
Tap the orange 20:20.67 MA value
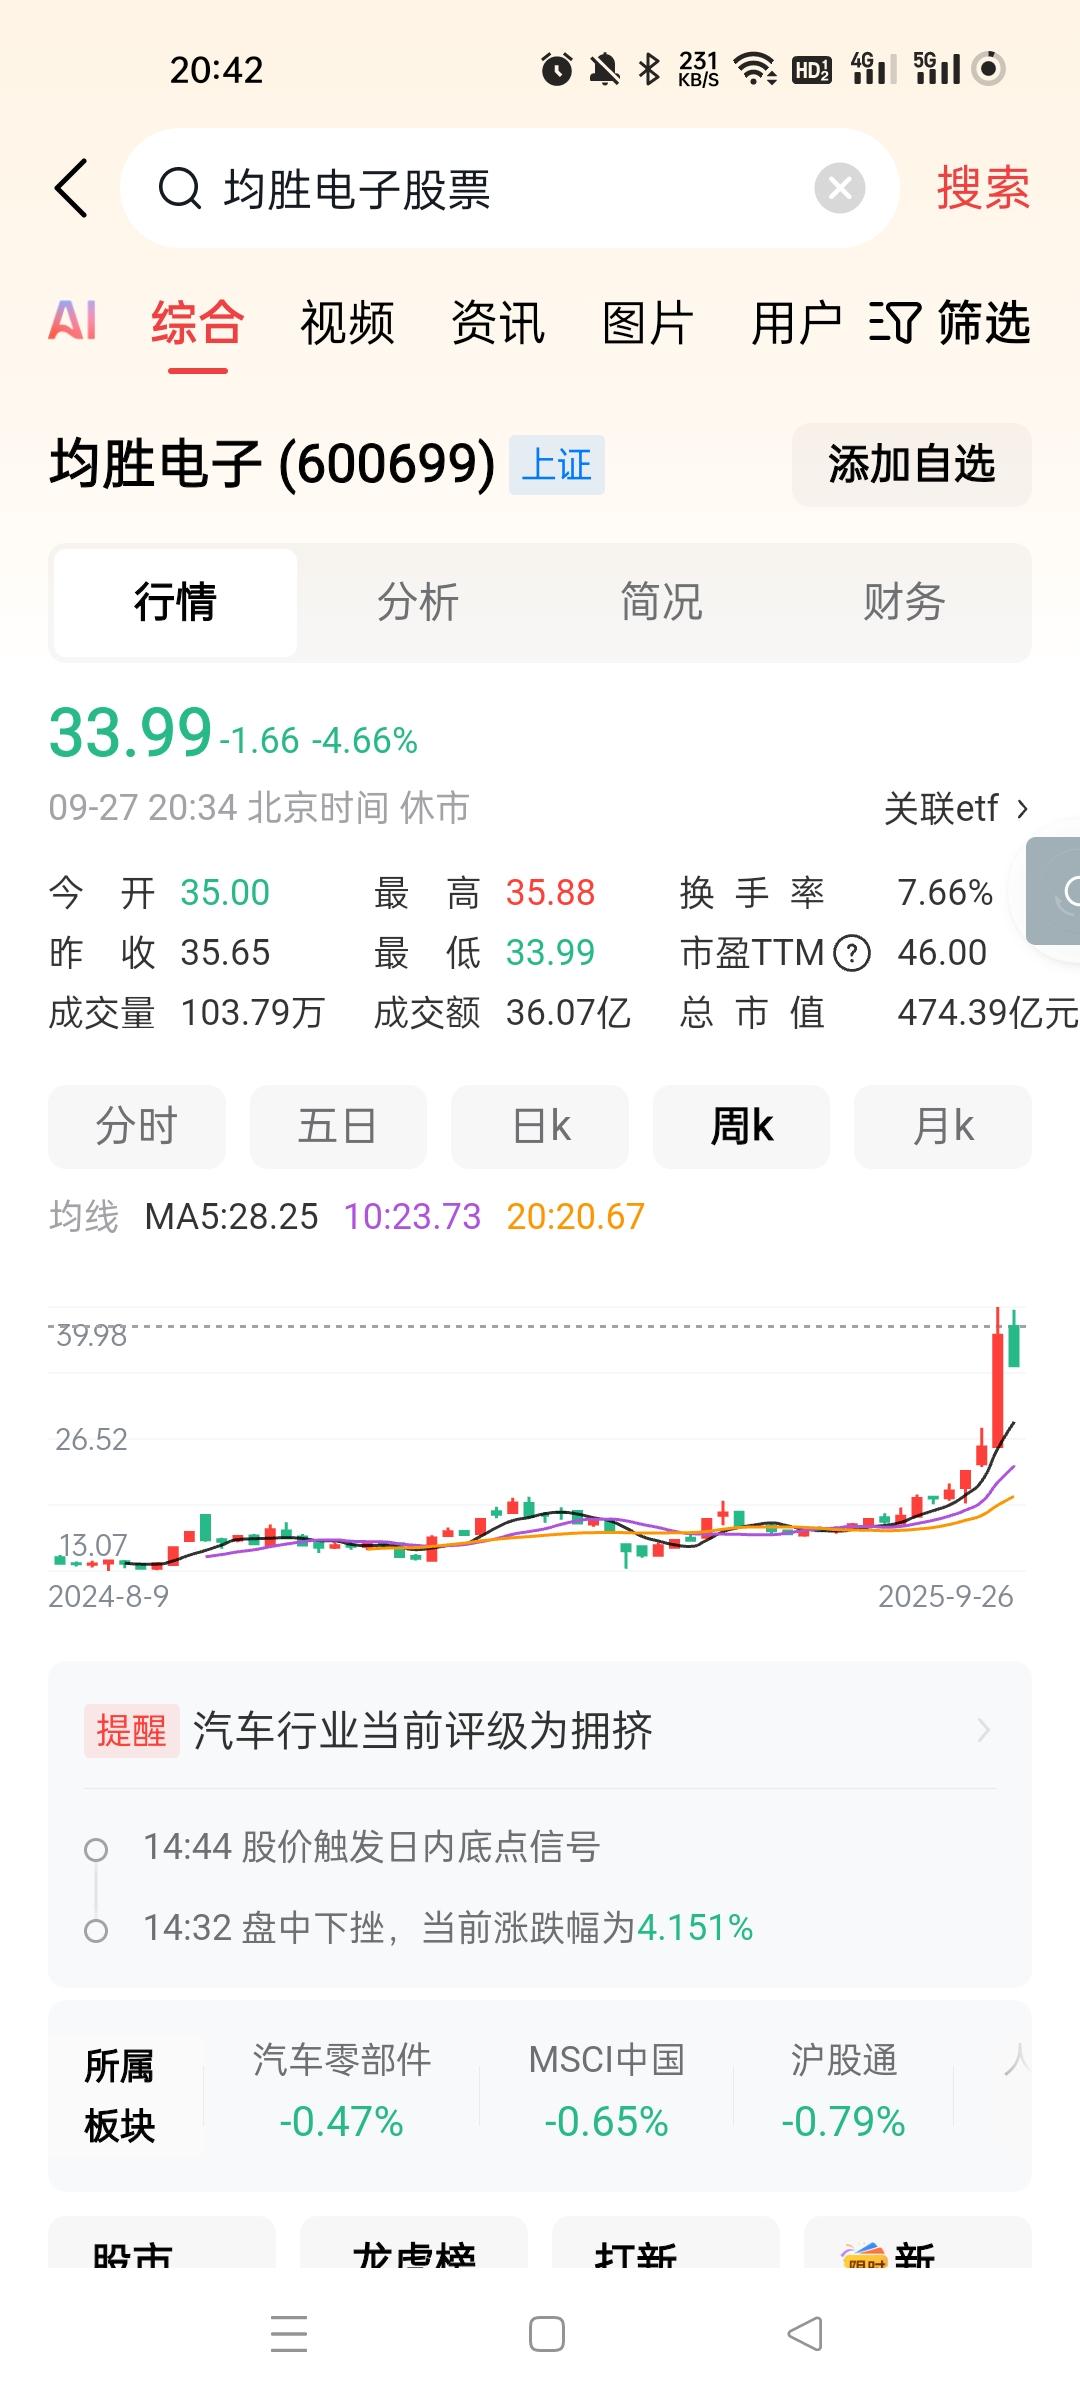point(575,1217)
